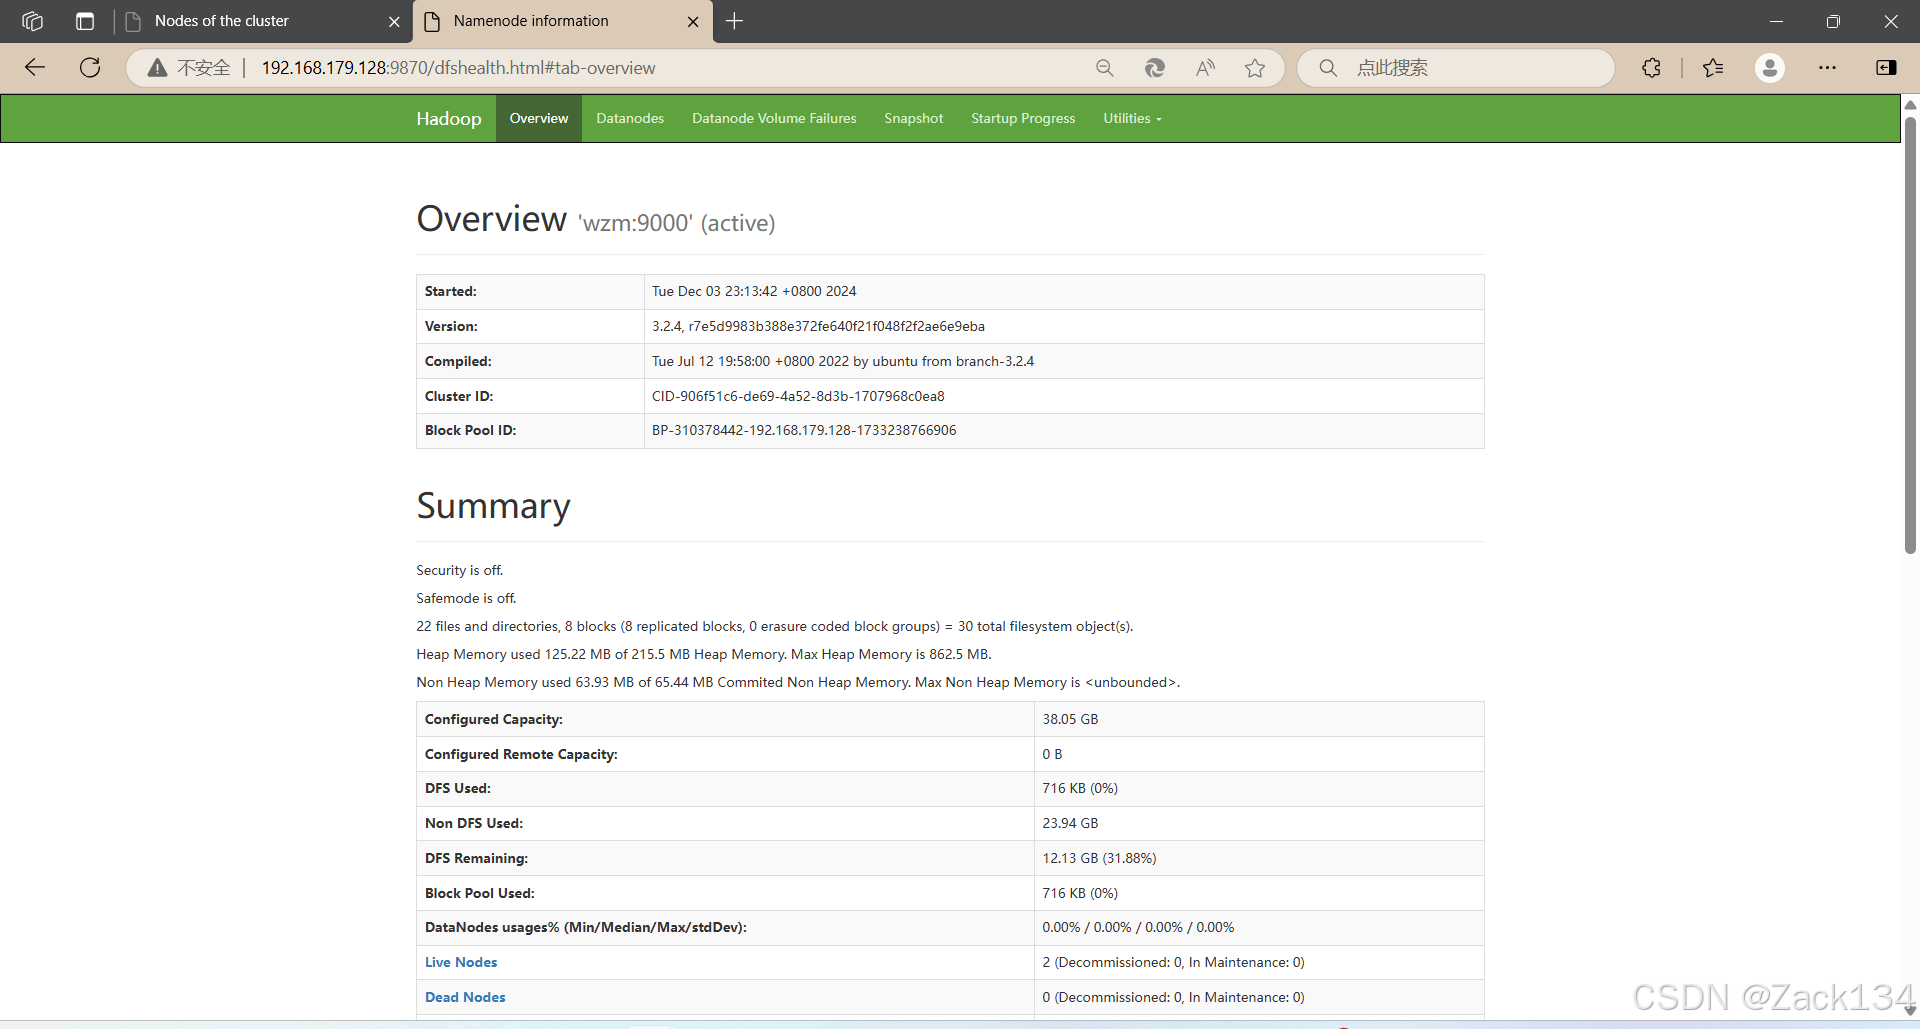Open browser extensions puzzle icon
Viewport: 1920px width, 1029px height.
point(1651,68)
